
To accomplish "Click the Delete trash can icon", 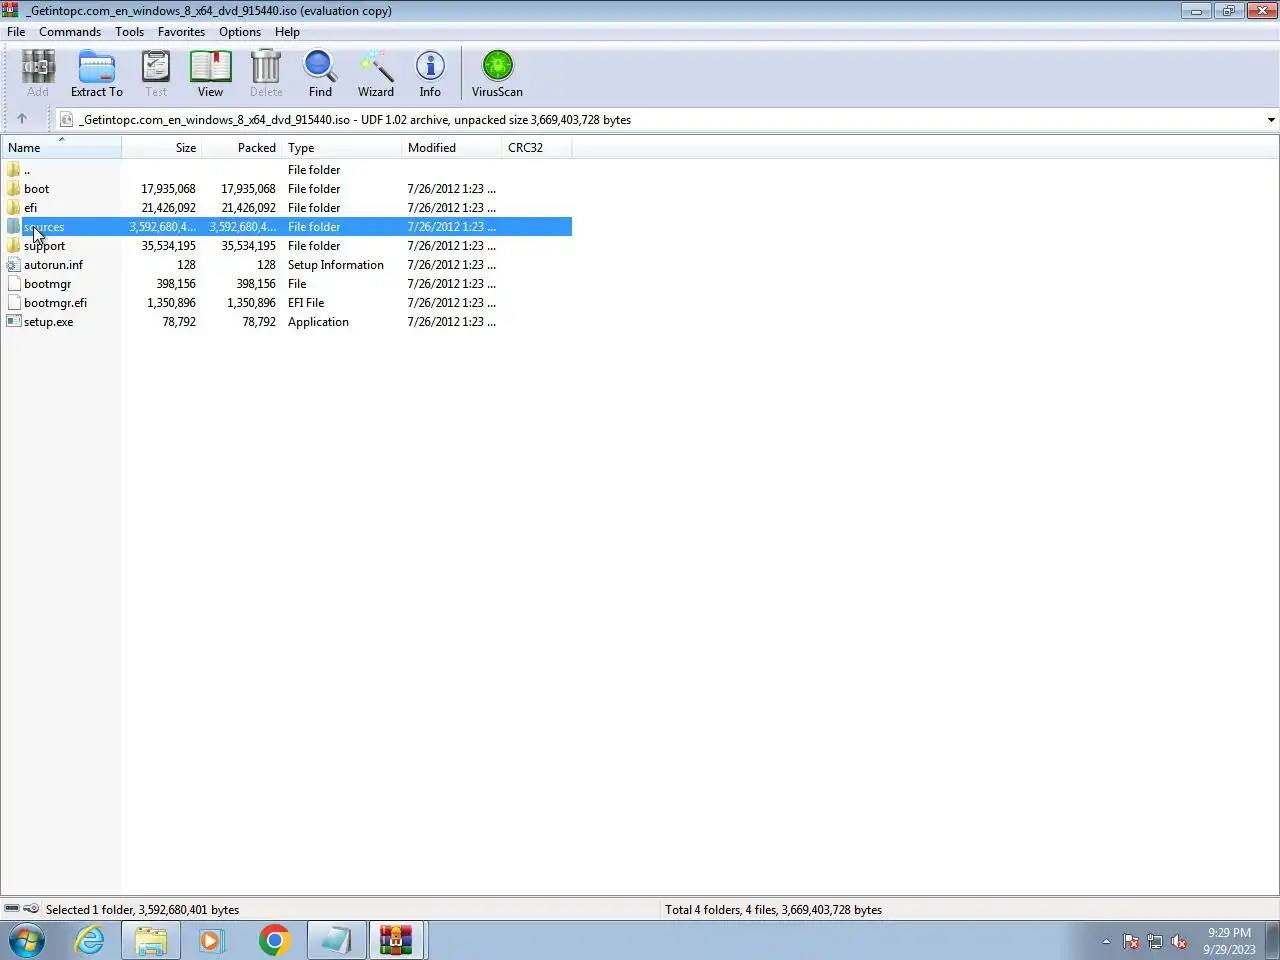I will tap(266, 74).
